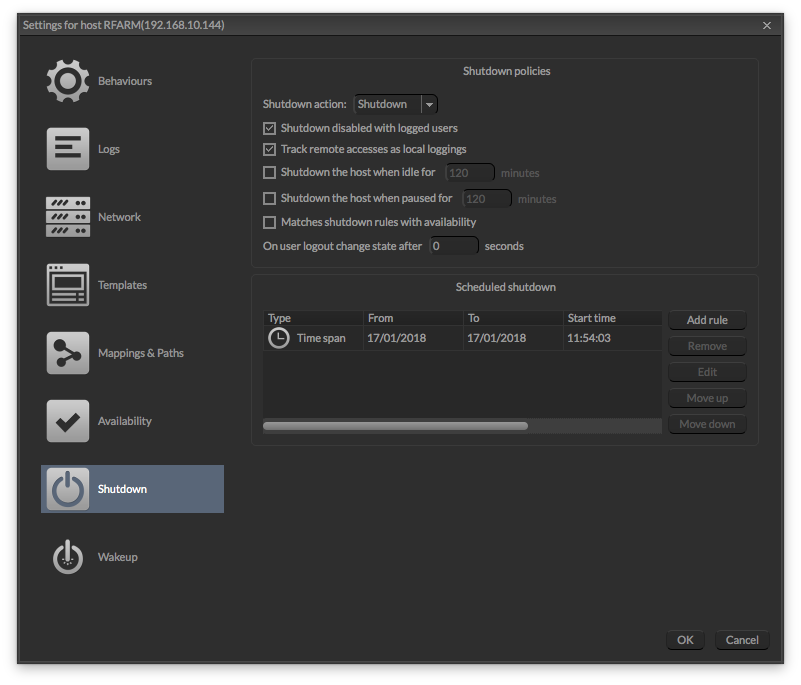The width and height of the screenshot is (801, 685).
Task: Select the Logs section icon
Action: coord(67,148)
